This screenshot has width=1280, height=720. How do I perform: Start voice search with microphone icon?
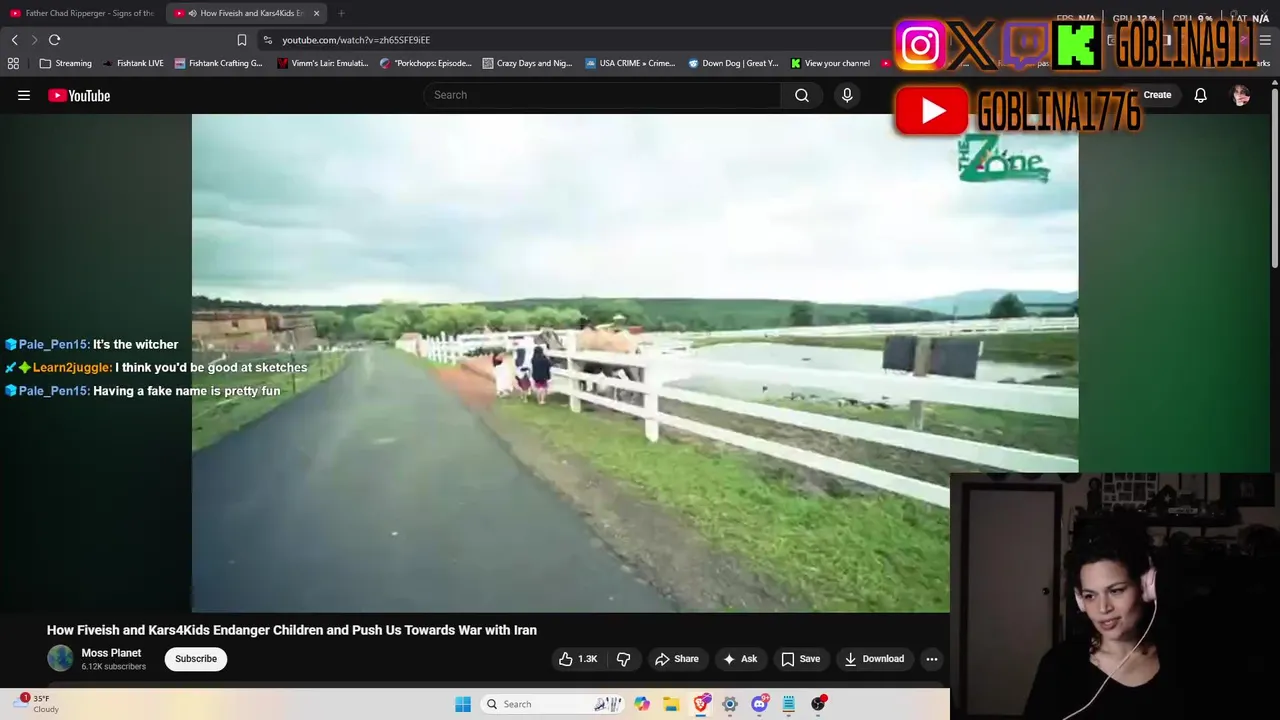(847, 95)
